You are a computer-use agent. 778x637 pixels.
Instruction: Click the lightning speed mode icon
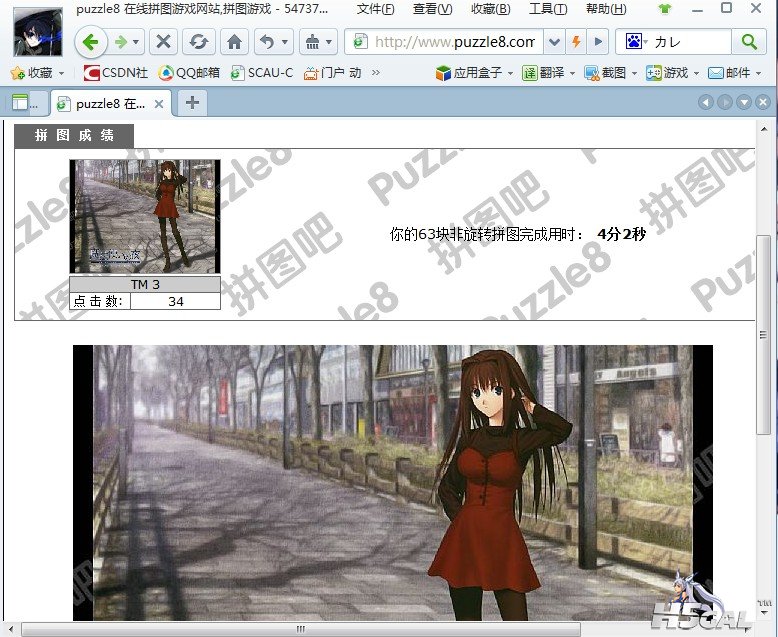tap(577, 42)
